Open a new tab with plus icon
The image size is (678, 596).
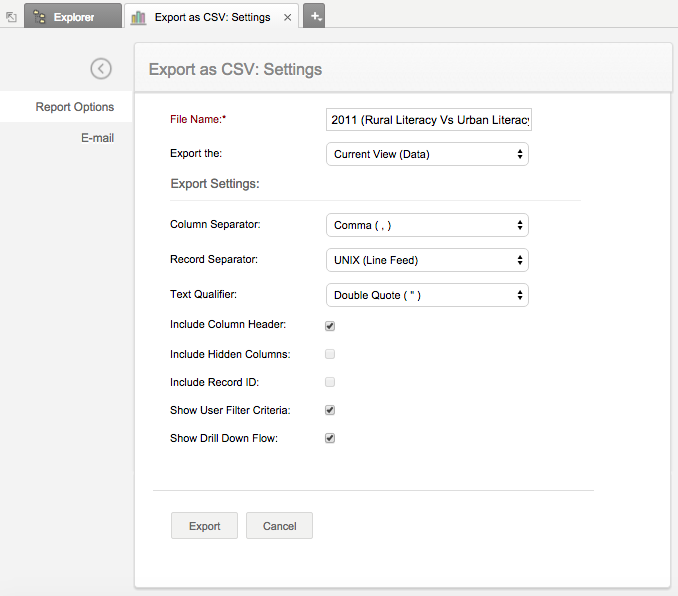[x=315, y=16]
